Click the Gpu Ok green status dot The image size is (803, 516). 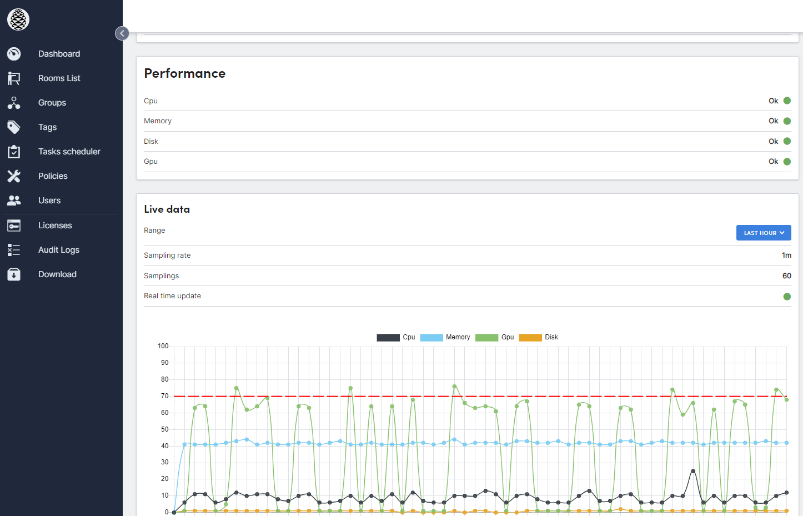(x=787, y=162)
